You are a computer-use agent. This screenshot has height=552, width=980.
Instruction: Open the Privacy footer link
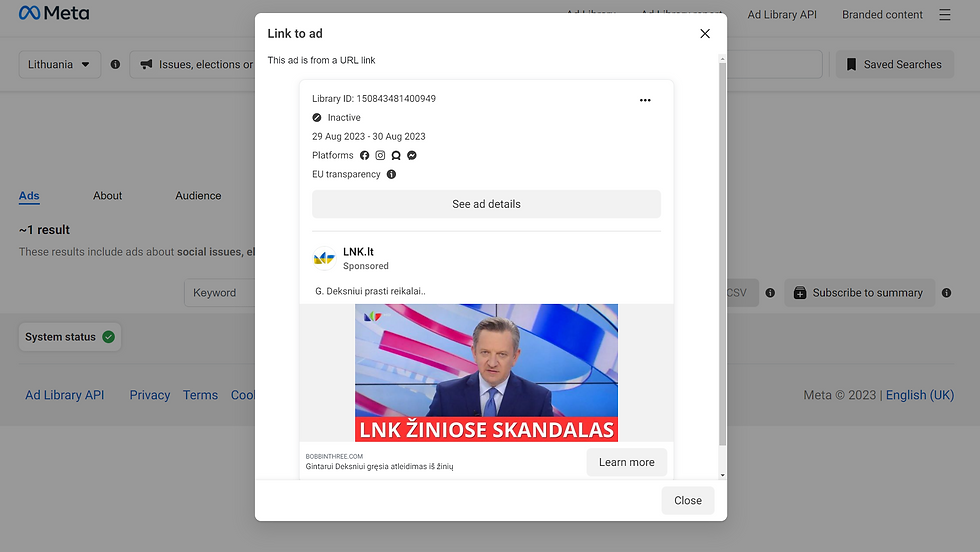[x=149, y=395]
